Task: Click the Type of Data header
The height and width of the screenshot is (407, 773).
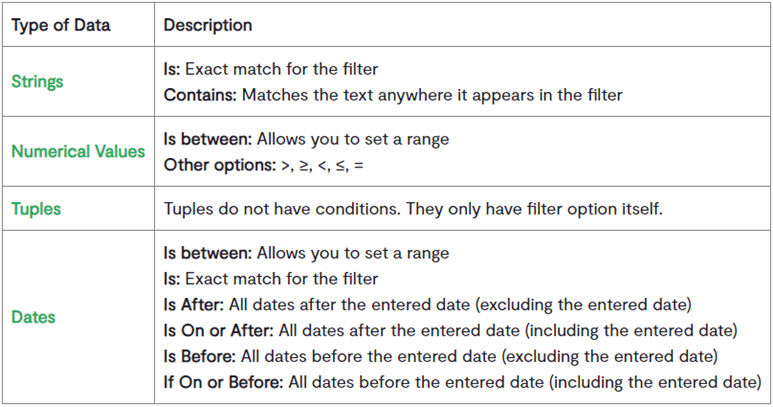Action: coord(61,25)
